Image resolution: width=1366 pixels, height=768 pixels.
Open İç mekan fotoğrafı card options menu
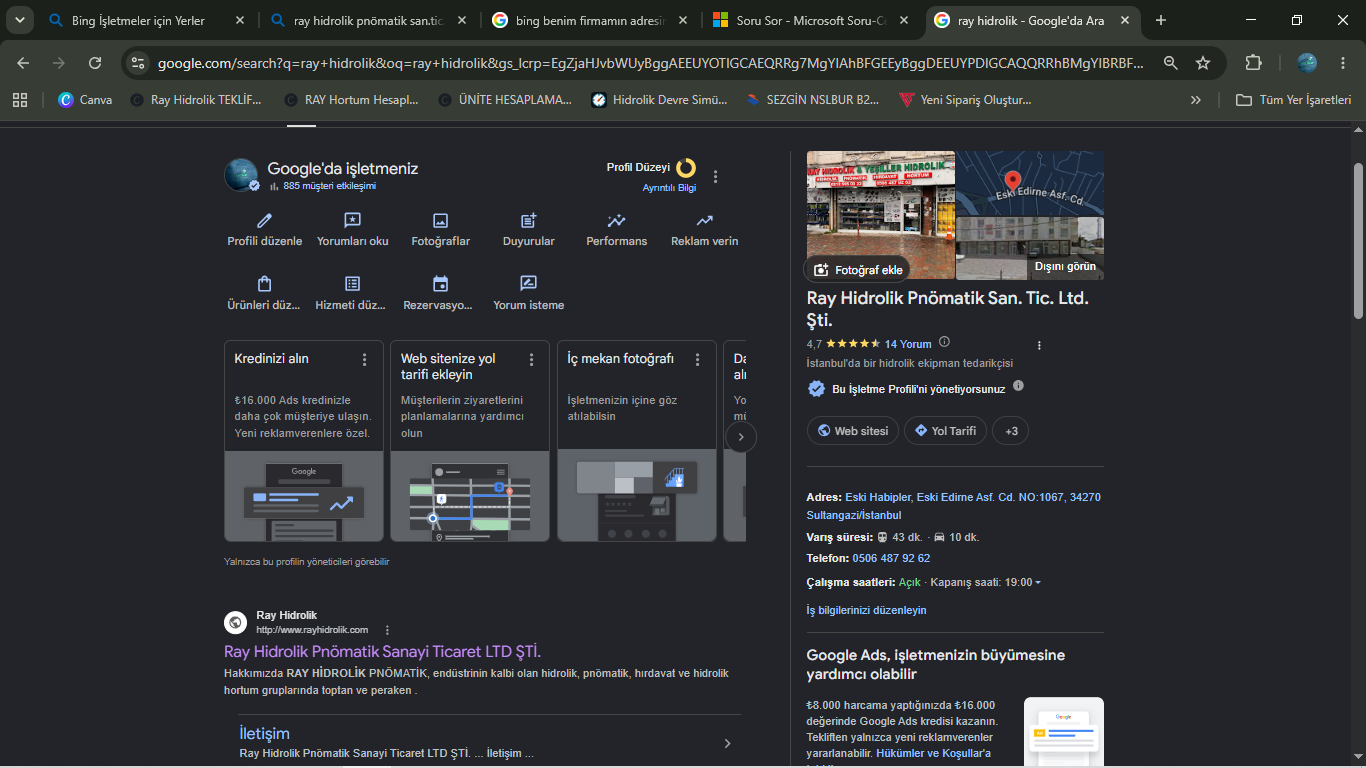click(x=698, y=360)
